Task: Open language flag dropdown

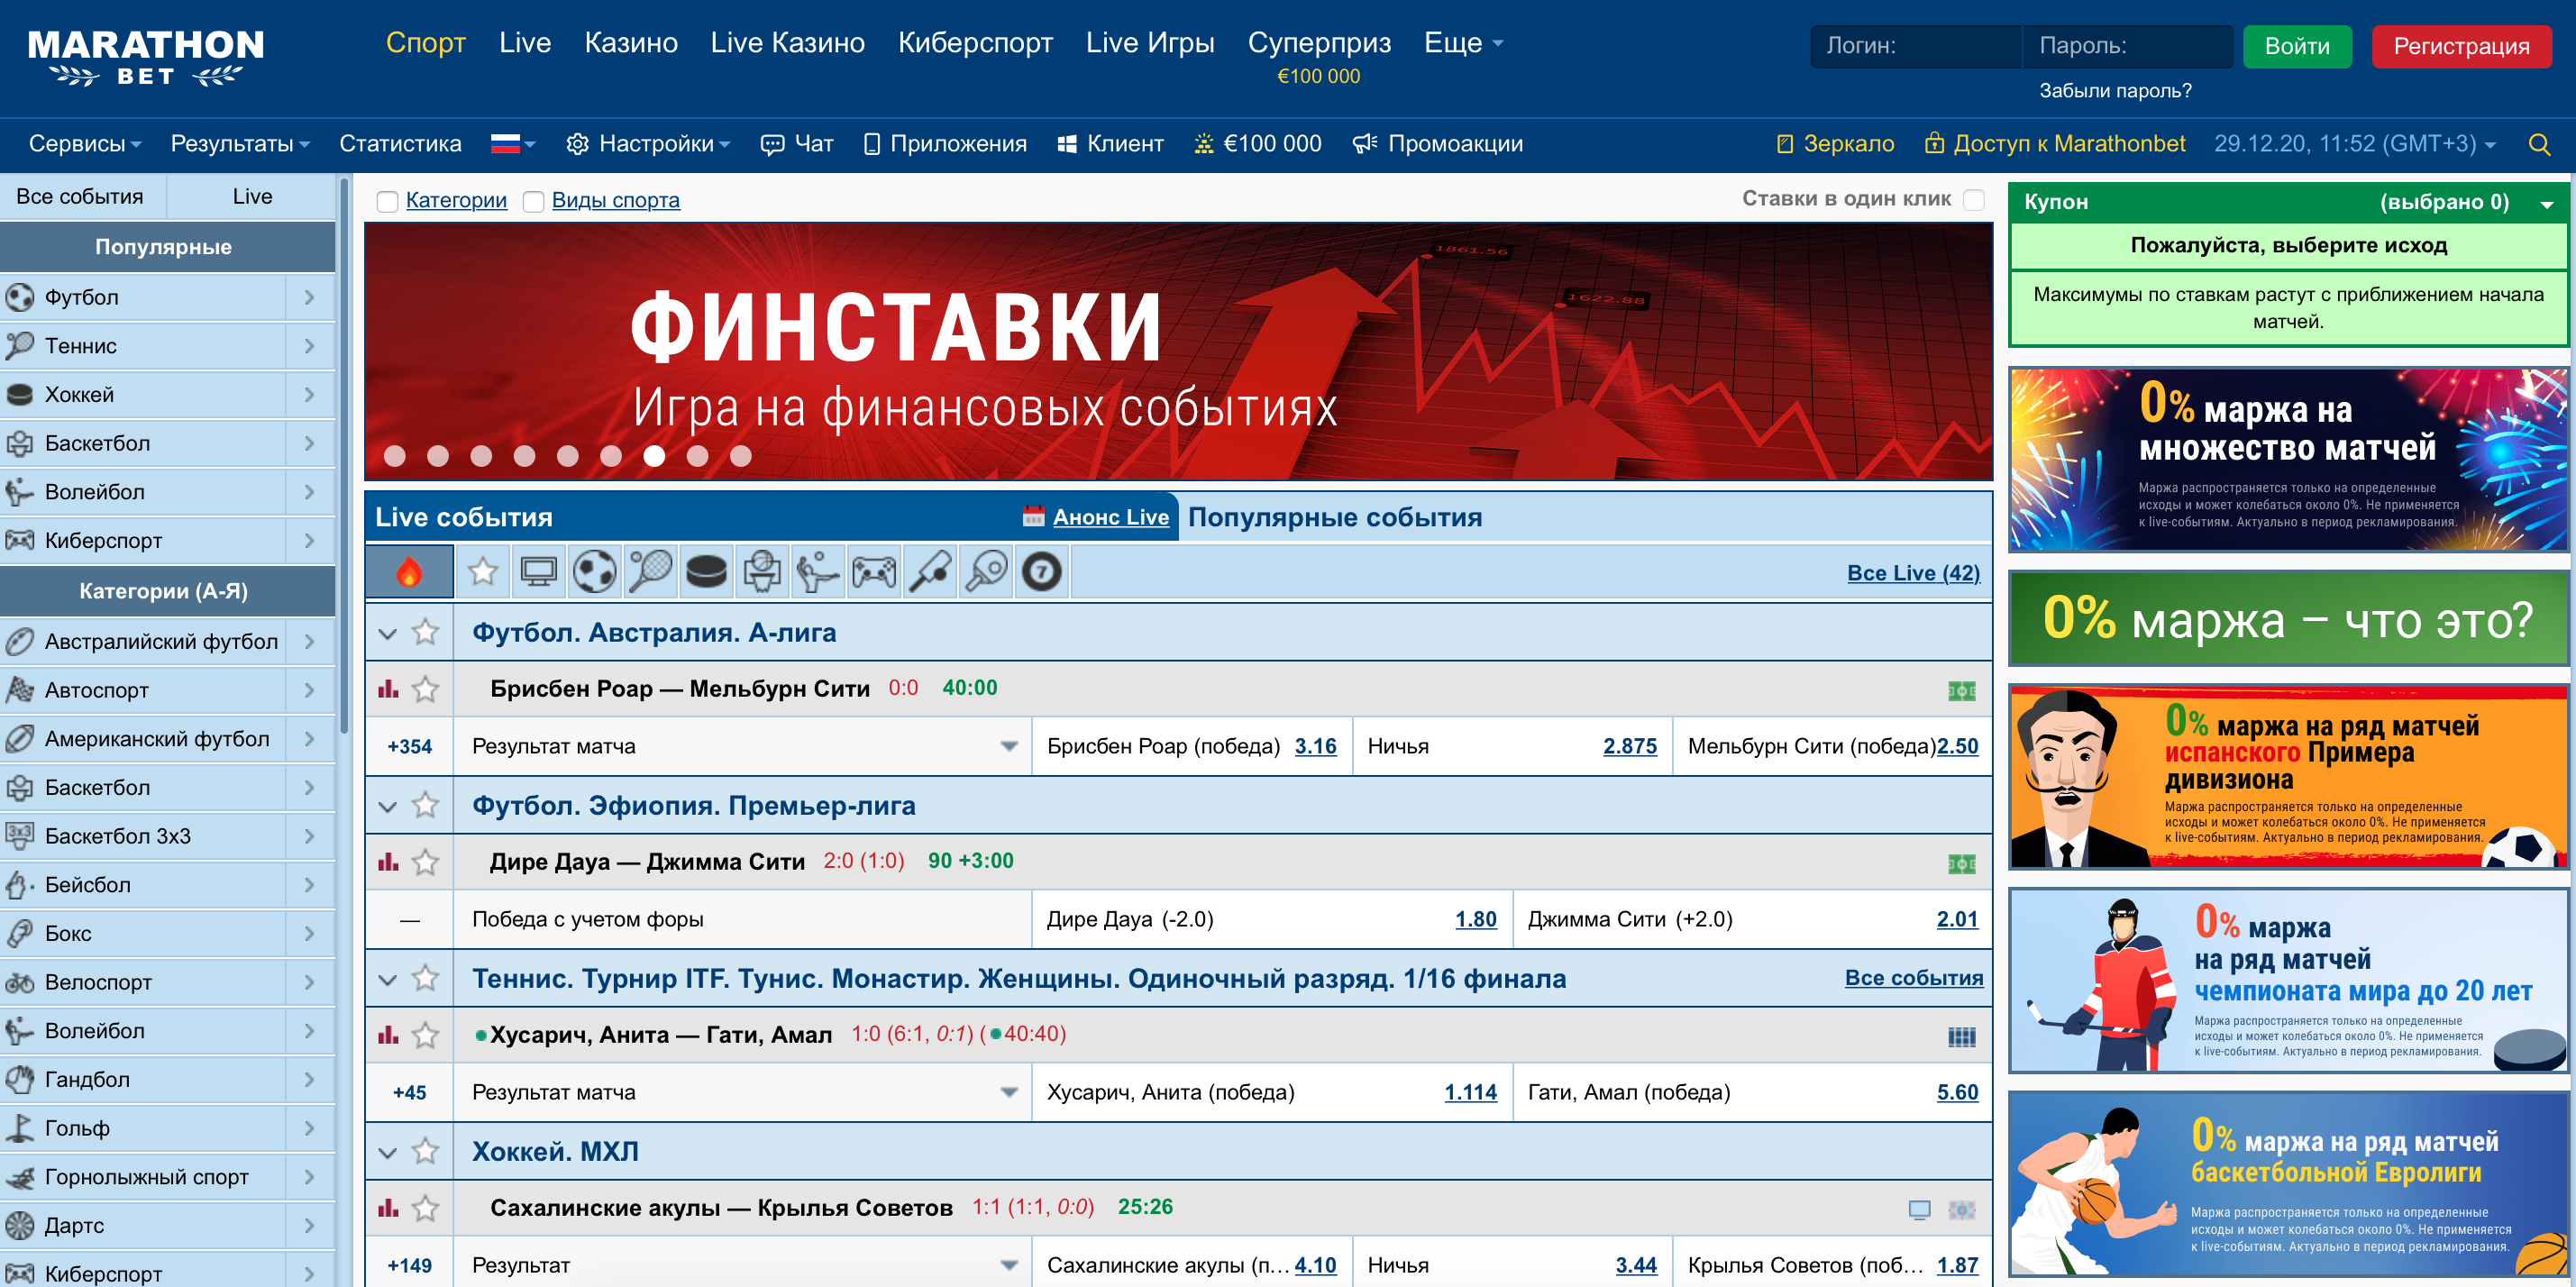Action: [x=513, y=144]
